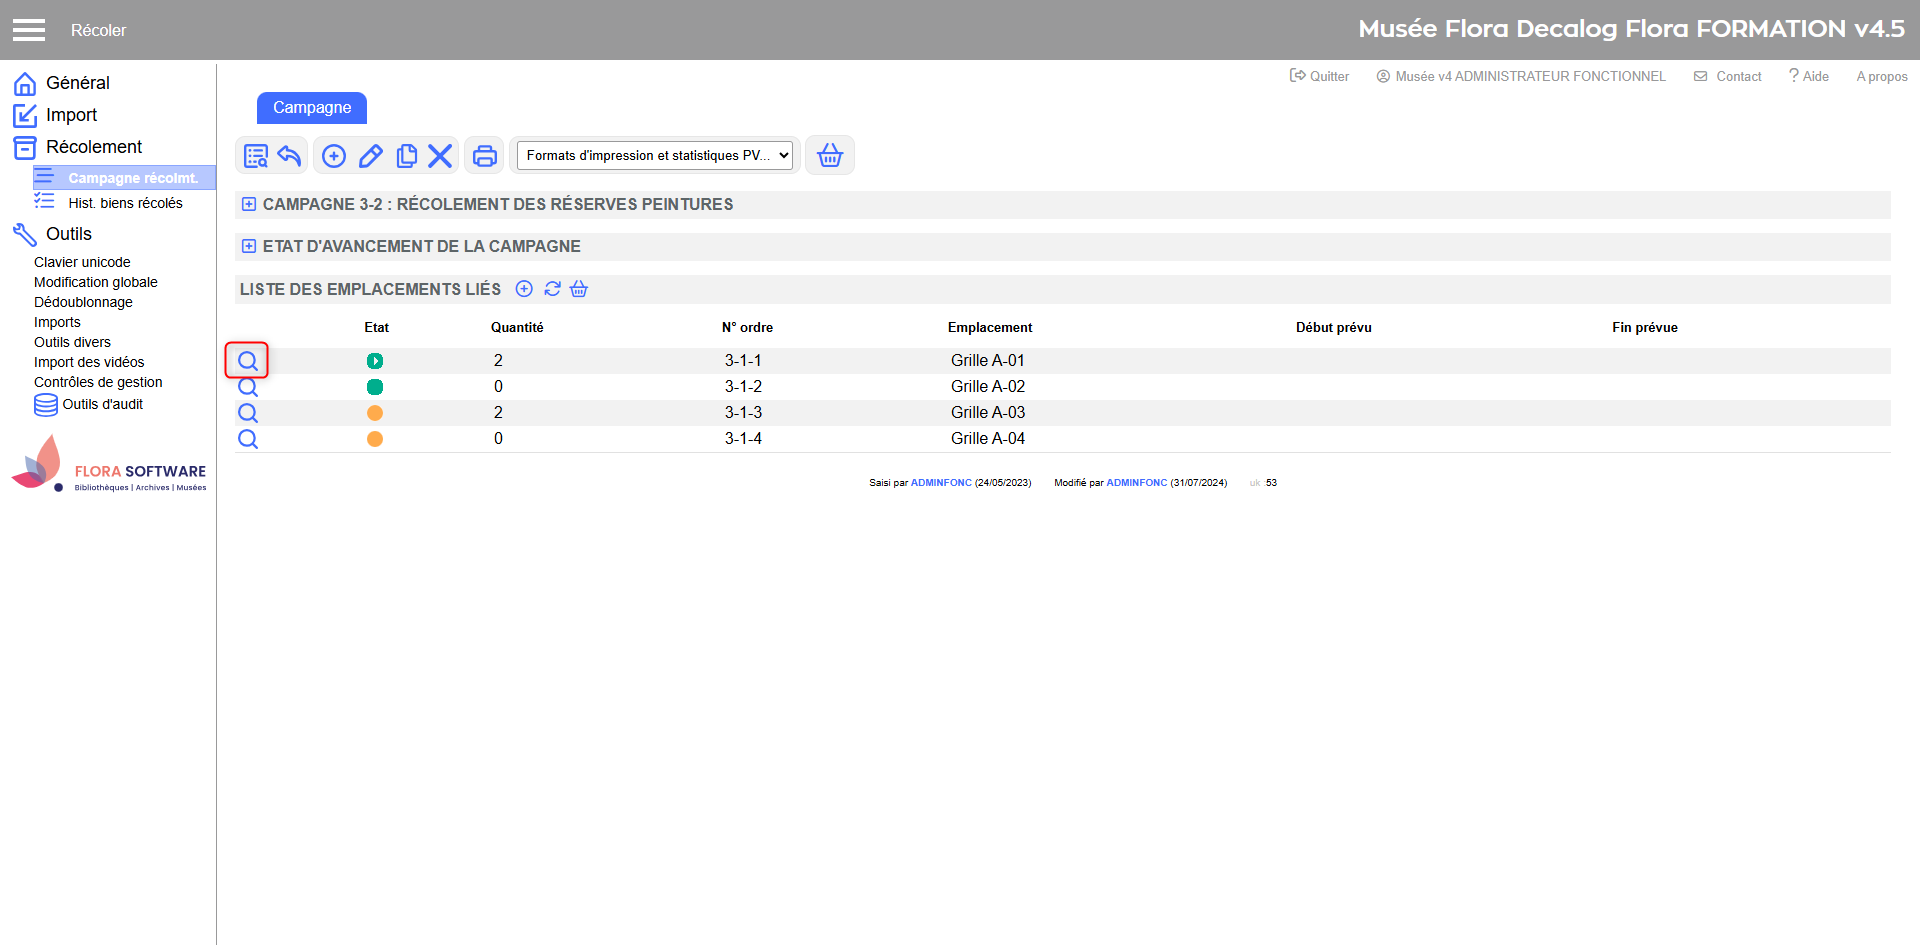Click the undo back arrow icon
This screenshot has height=945, width=1920.
[x=289, y=156]
